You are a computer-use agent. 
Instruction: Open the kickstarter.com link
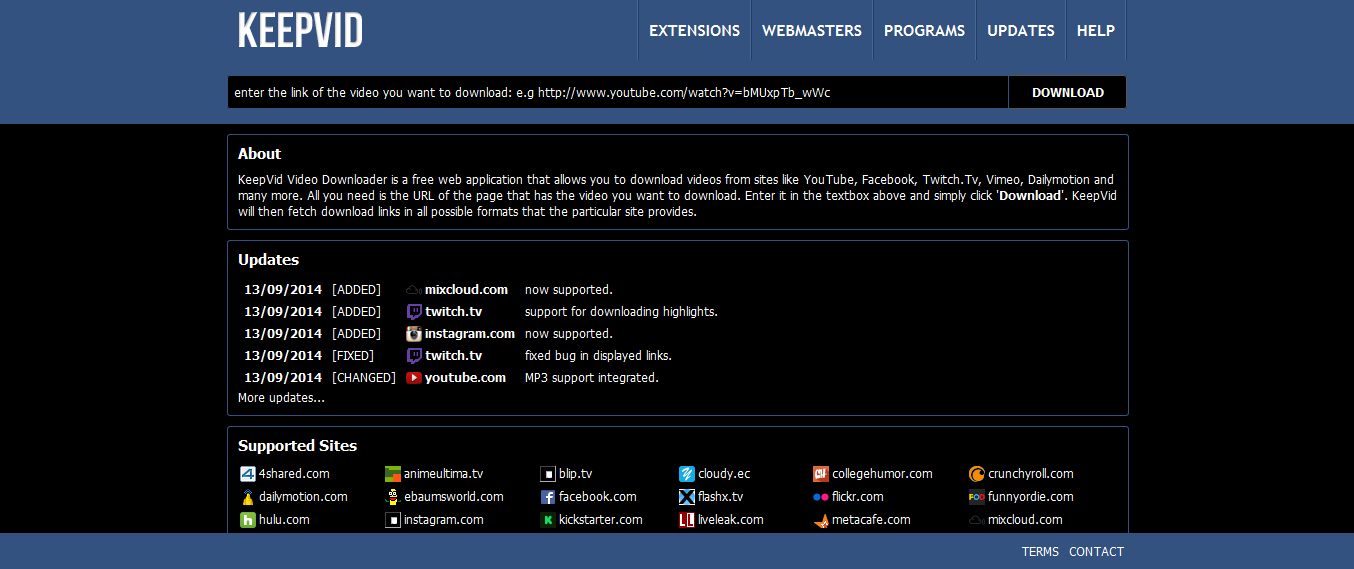click(x=601, y=520)
